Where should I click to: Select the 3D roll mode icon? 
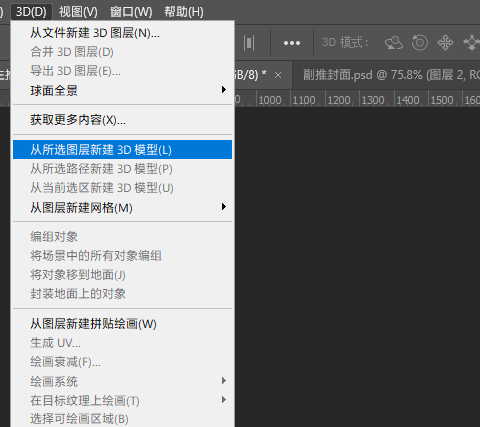(x=420, y=43)
